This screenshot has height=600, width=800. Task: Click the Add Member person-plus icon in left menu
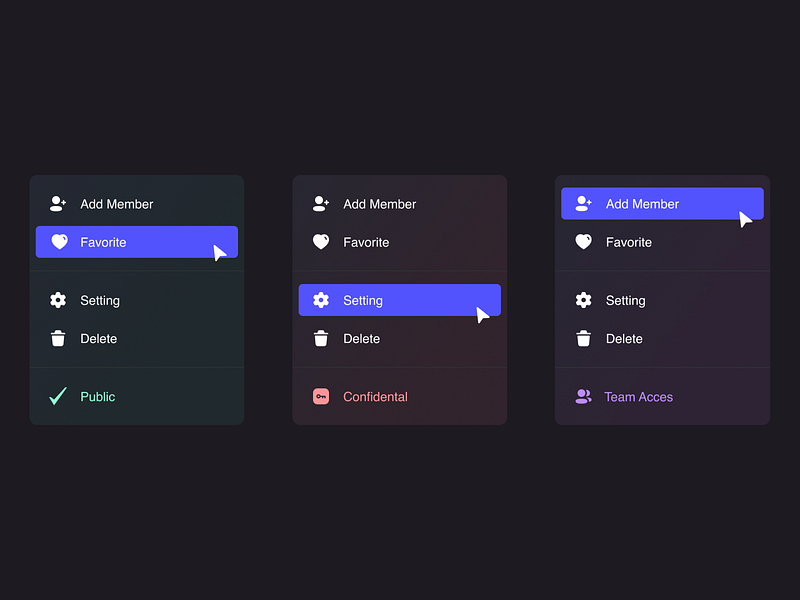point(57,204)
